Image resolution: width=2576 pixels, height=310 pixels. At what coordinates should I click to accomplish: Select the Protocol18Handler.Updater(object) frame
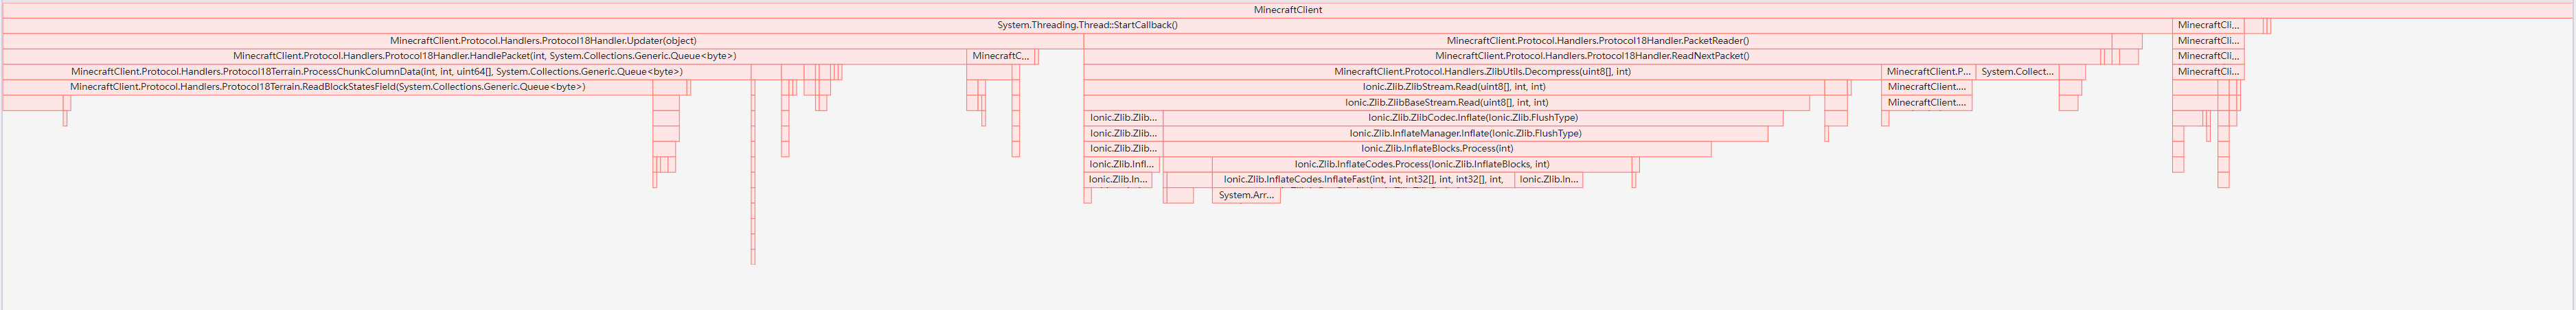tap(543, 41)
